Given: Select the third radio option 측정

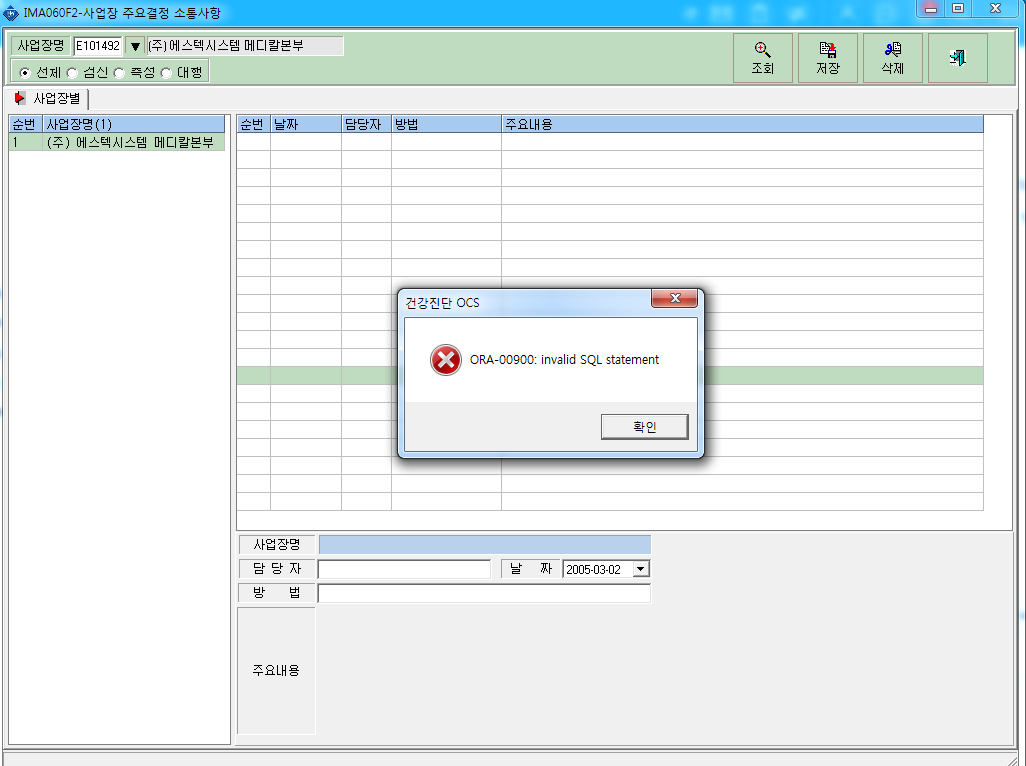Looking at the screenshot, I should click(x=119, y=73).
